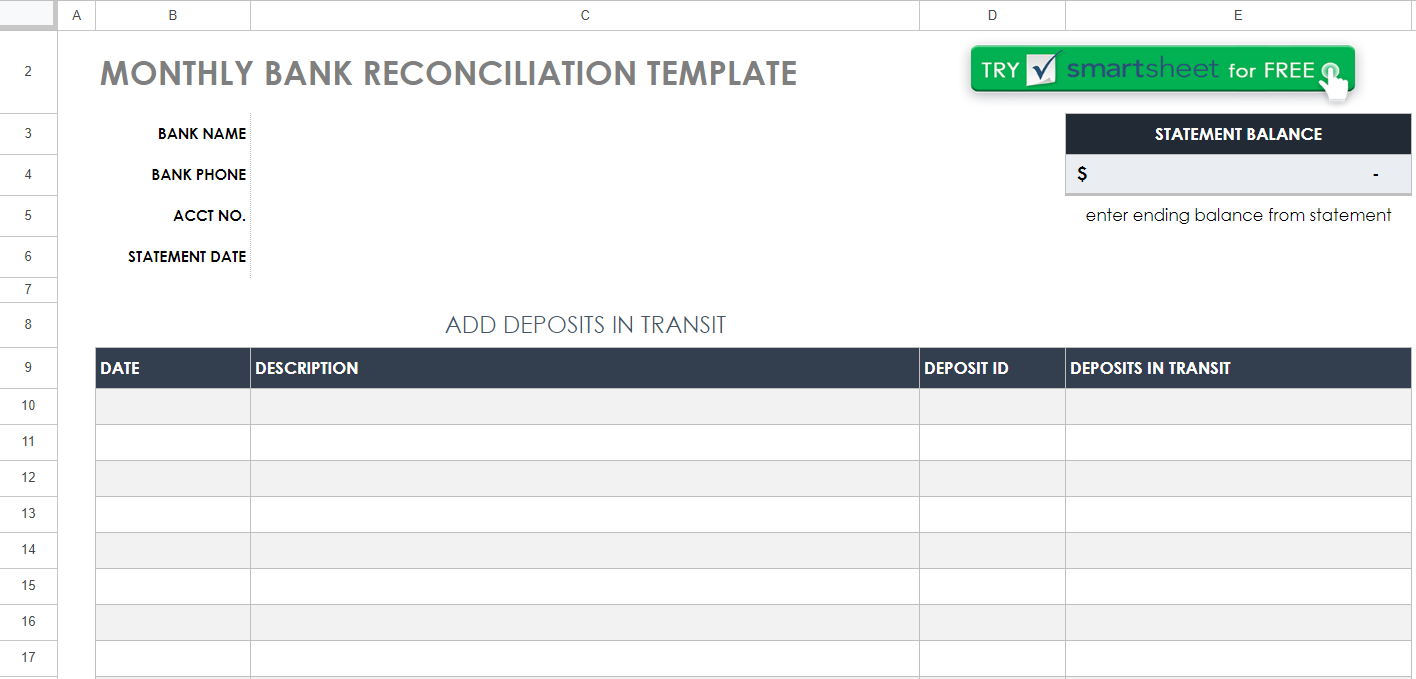Click the empty cell beside ACCT NO.

tap(585, 216)
